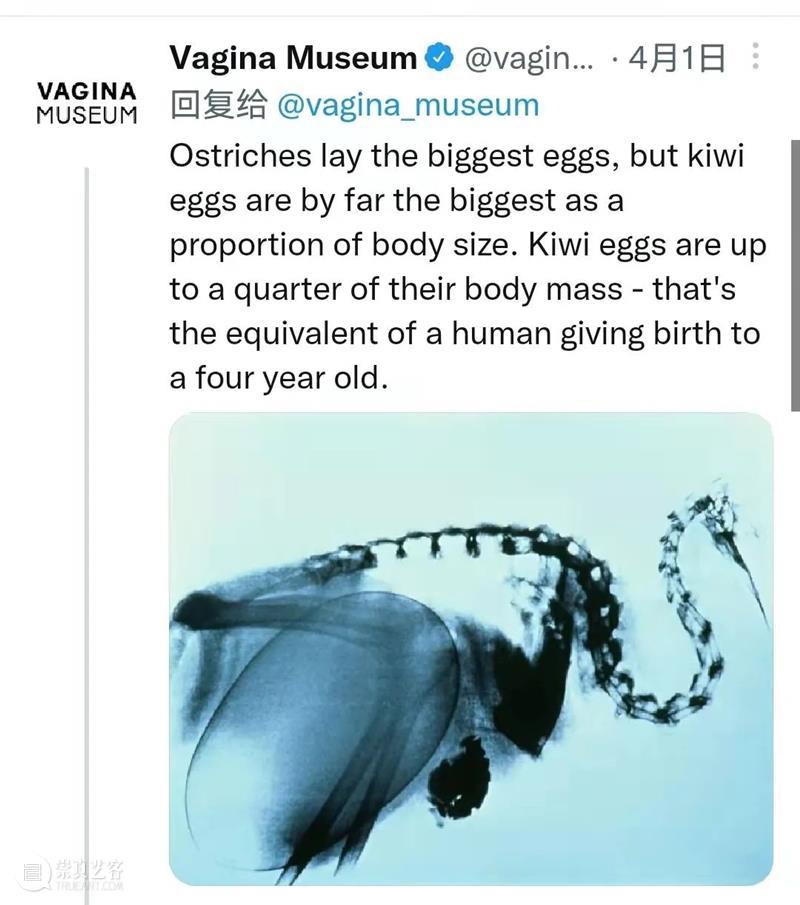
Task: Open the tweet timestamp 4月1日
Action: pos(676,58)
